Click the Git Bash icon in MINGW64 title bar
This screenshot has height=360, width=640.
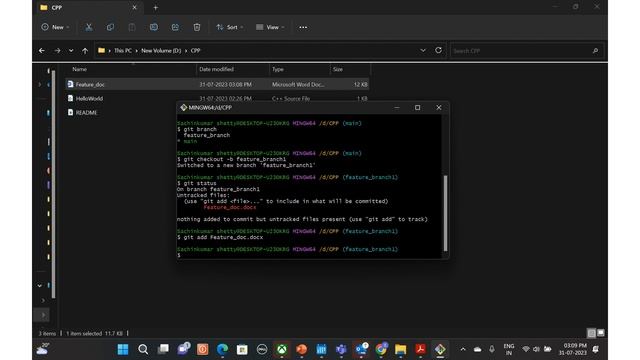tap(183, 107)
